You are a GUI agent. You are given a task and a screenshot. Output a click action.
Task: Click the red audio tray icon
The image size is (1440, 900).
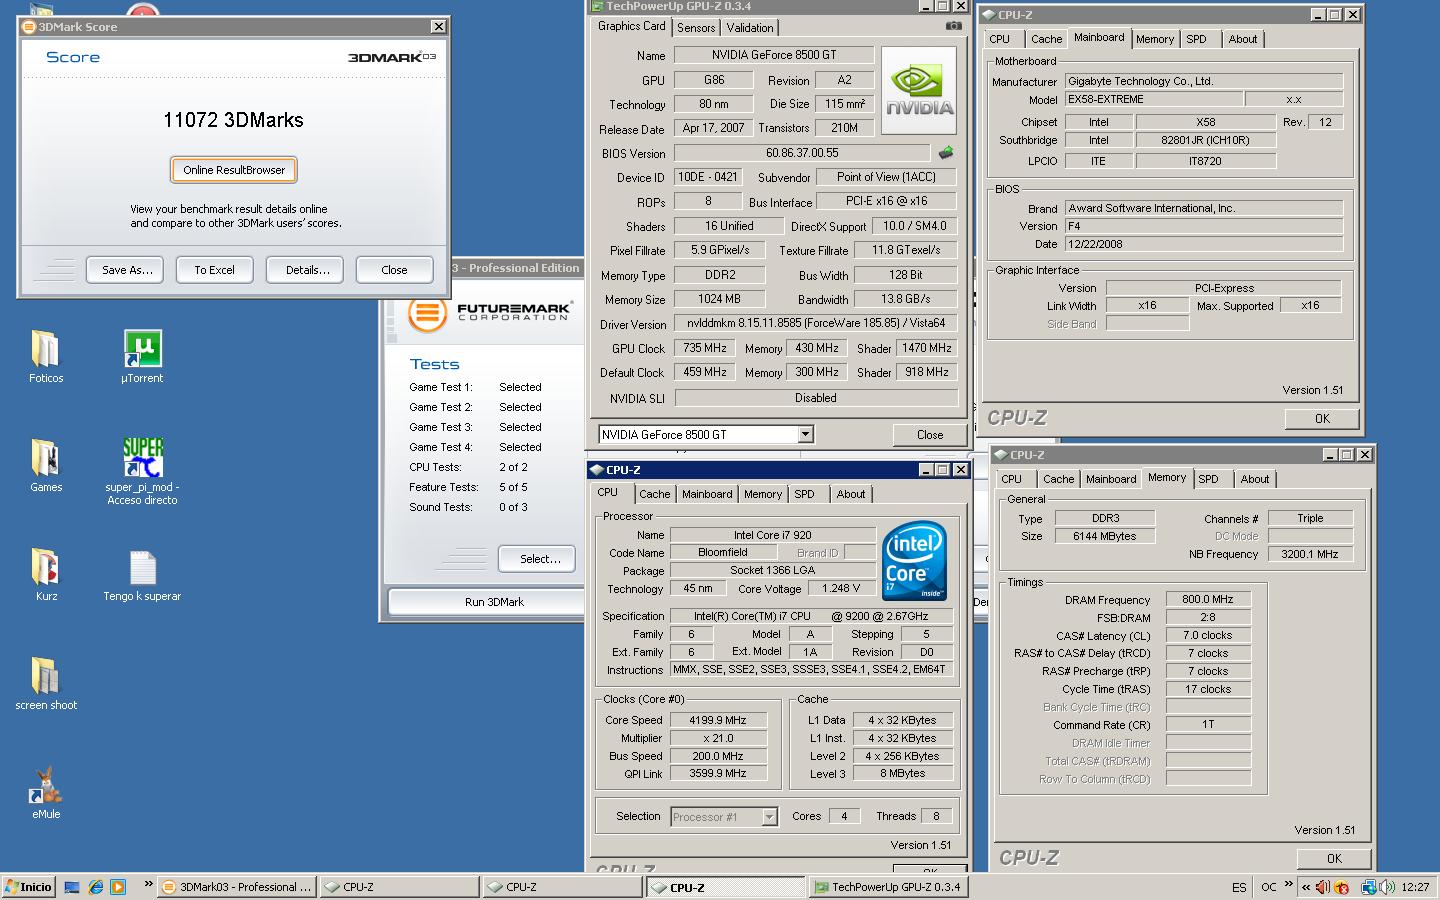click(1322, 887)
